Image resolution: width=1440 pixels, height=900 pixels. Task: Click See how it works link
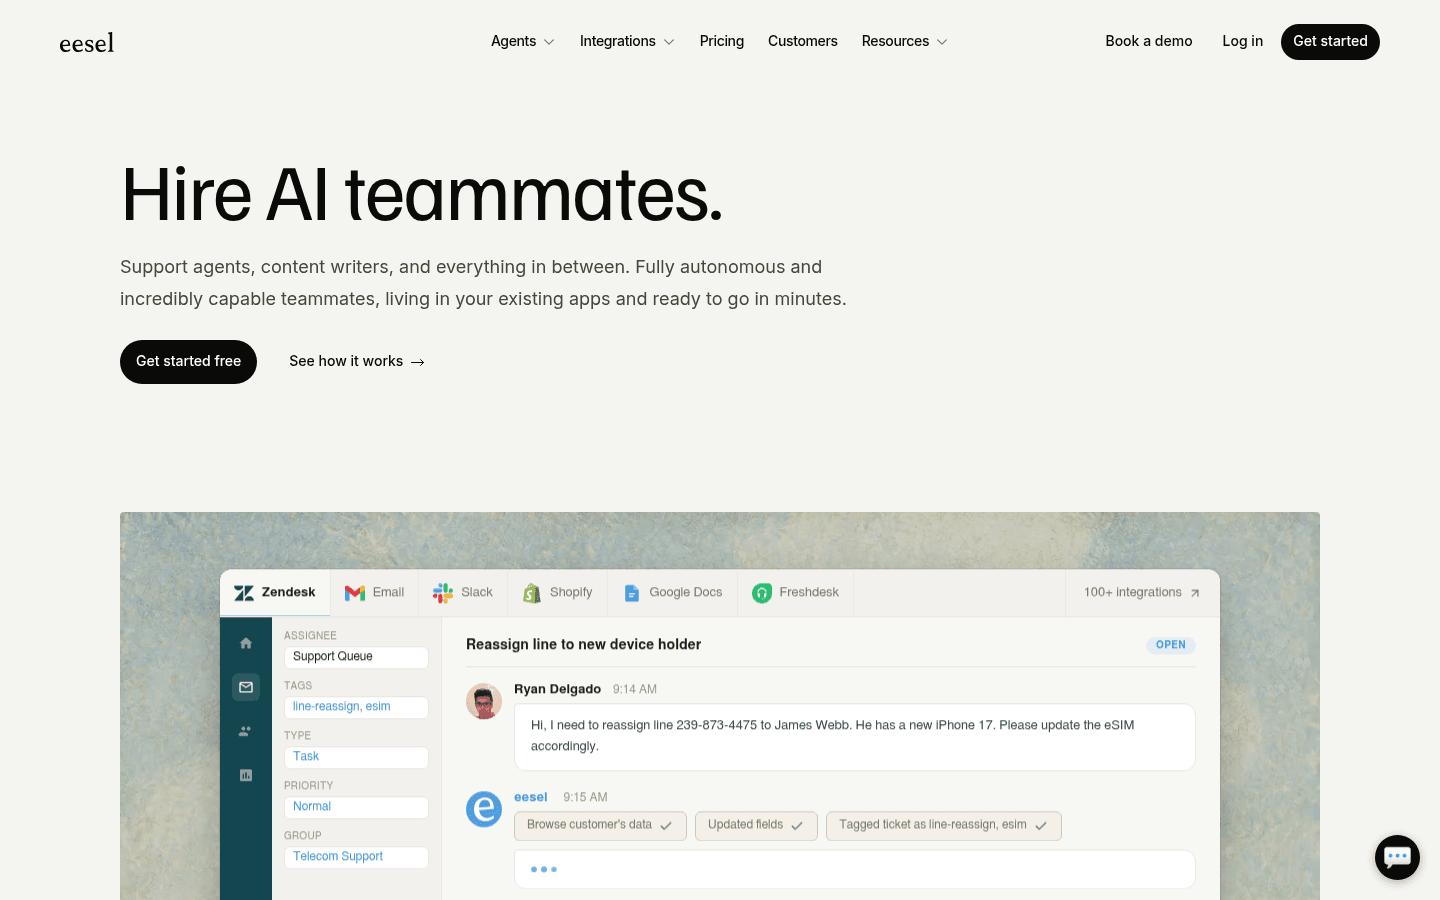tap(357, 361)
